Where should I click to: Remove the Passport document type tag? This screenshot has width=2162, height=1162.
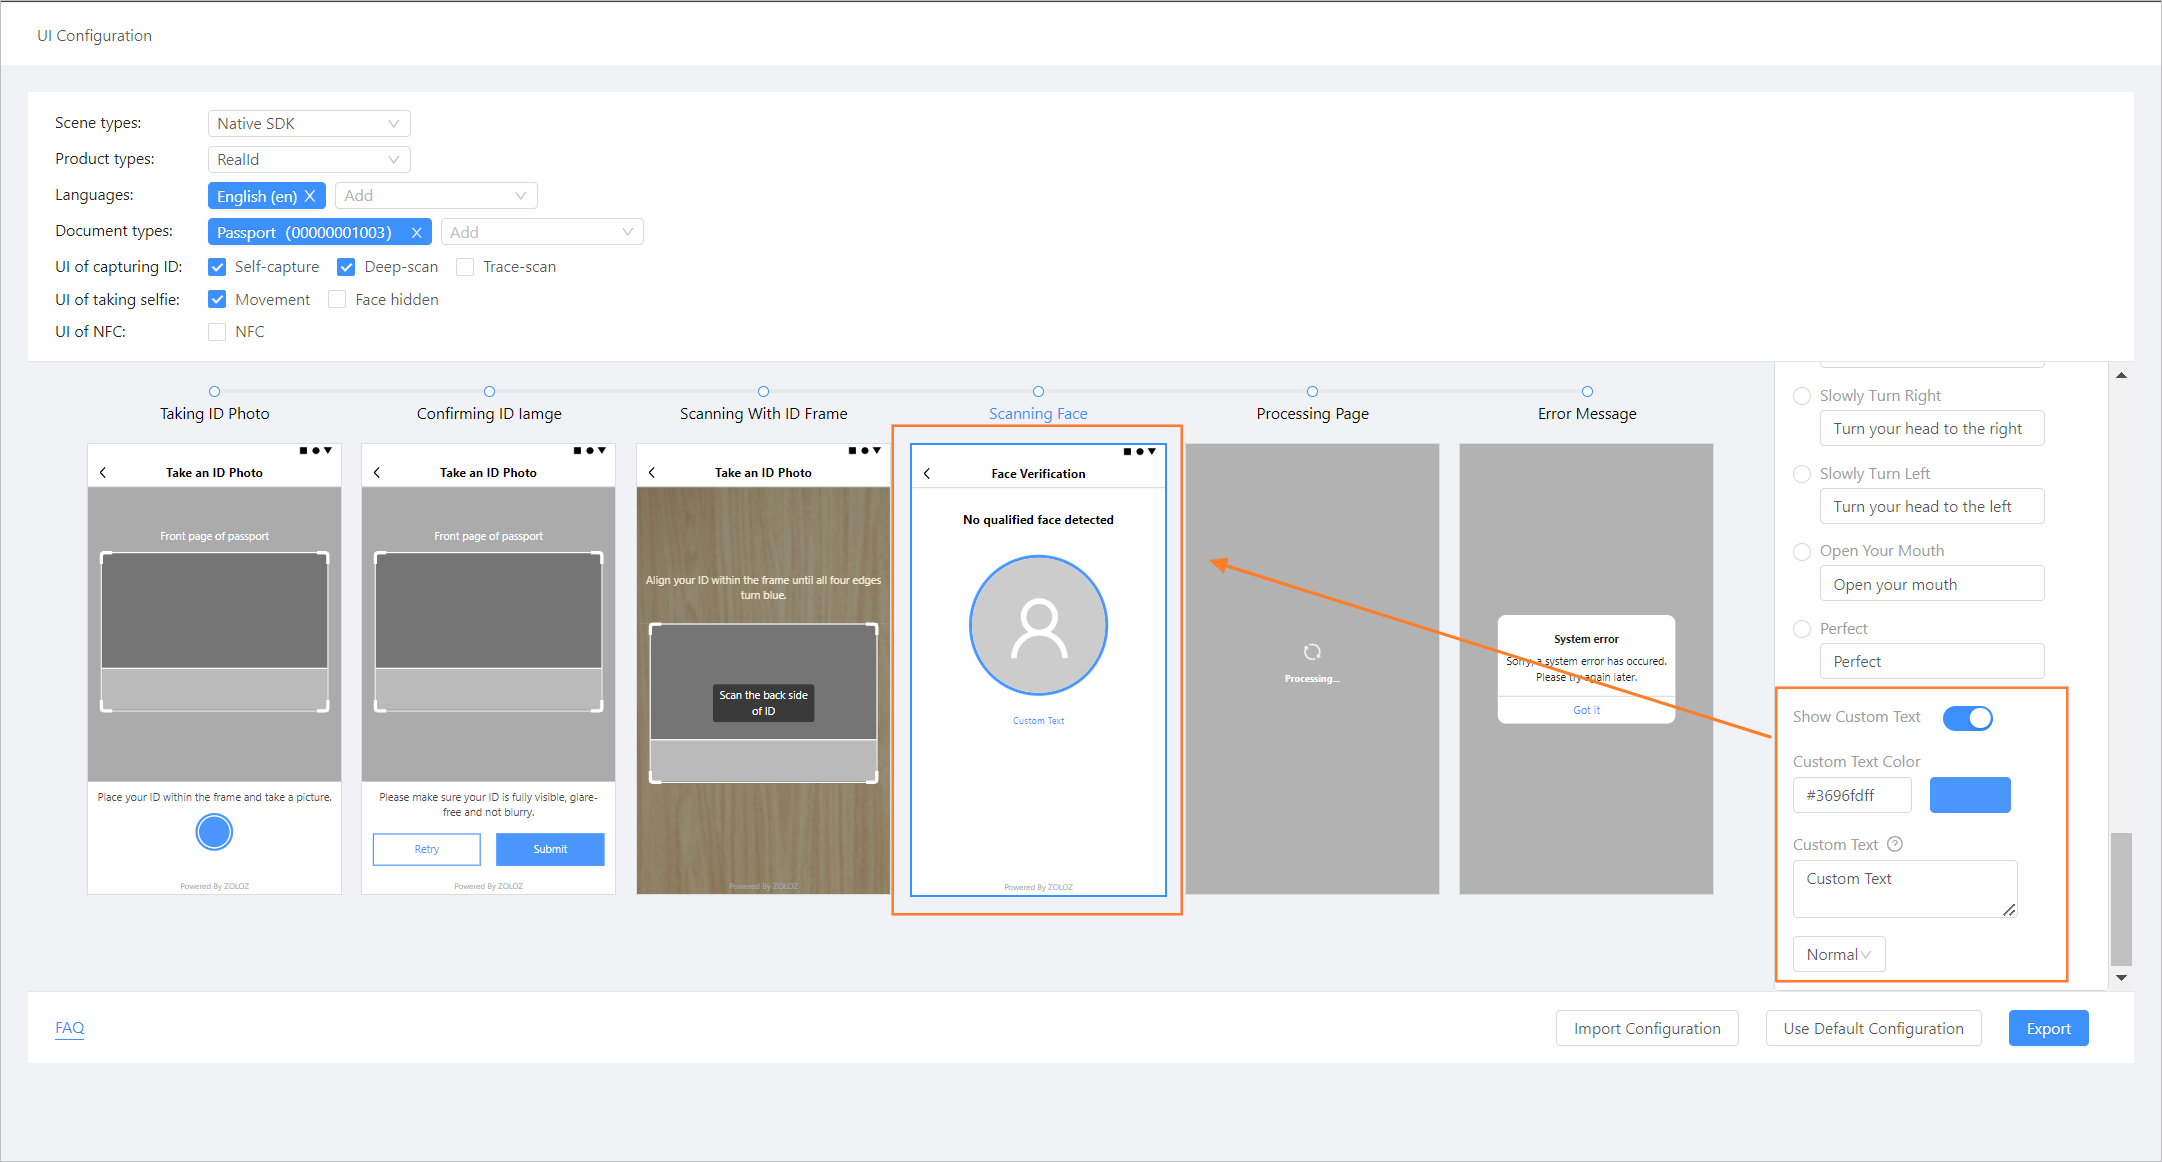(416, 232)
